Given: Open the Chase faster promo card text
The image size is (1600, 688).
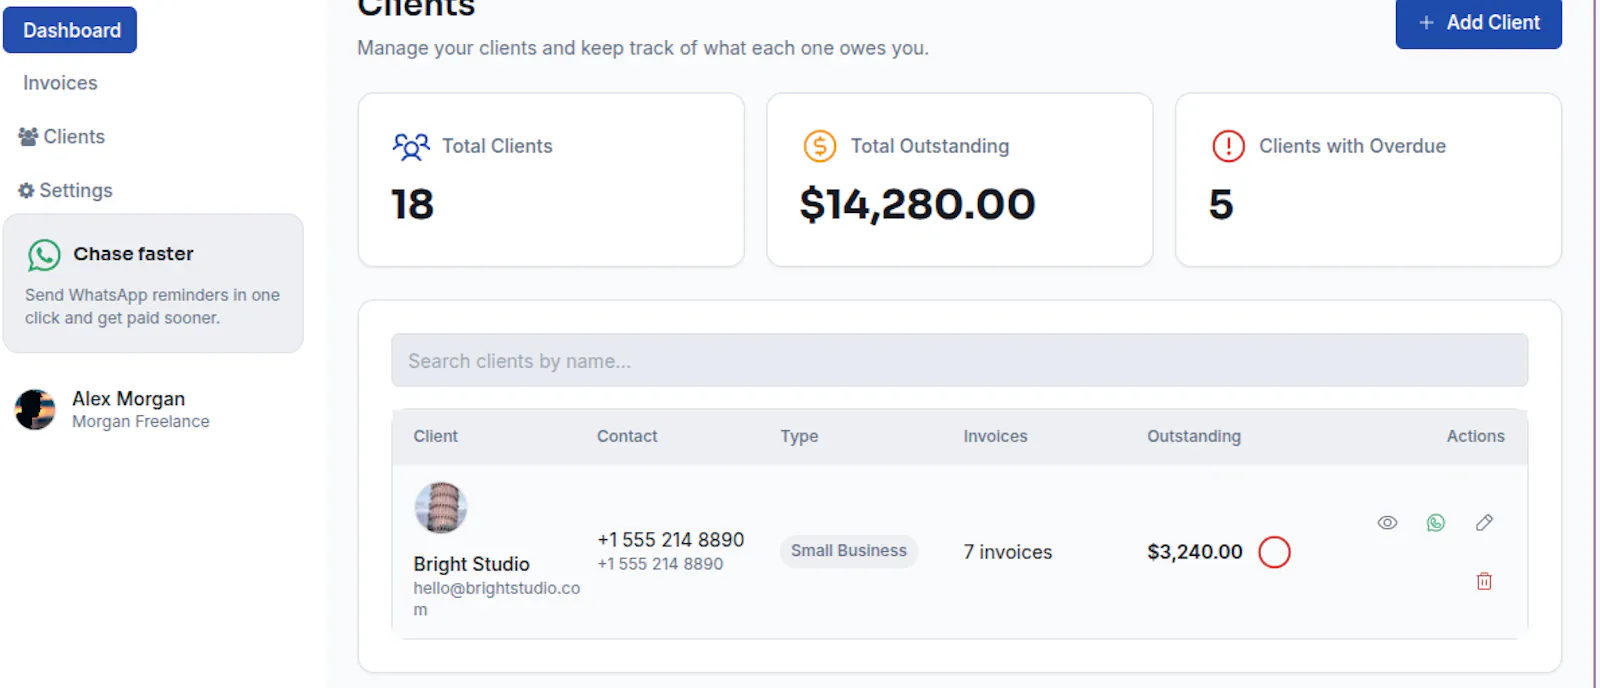Looking at the screenshot, I should 152,306.
